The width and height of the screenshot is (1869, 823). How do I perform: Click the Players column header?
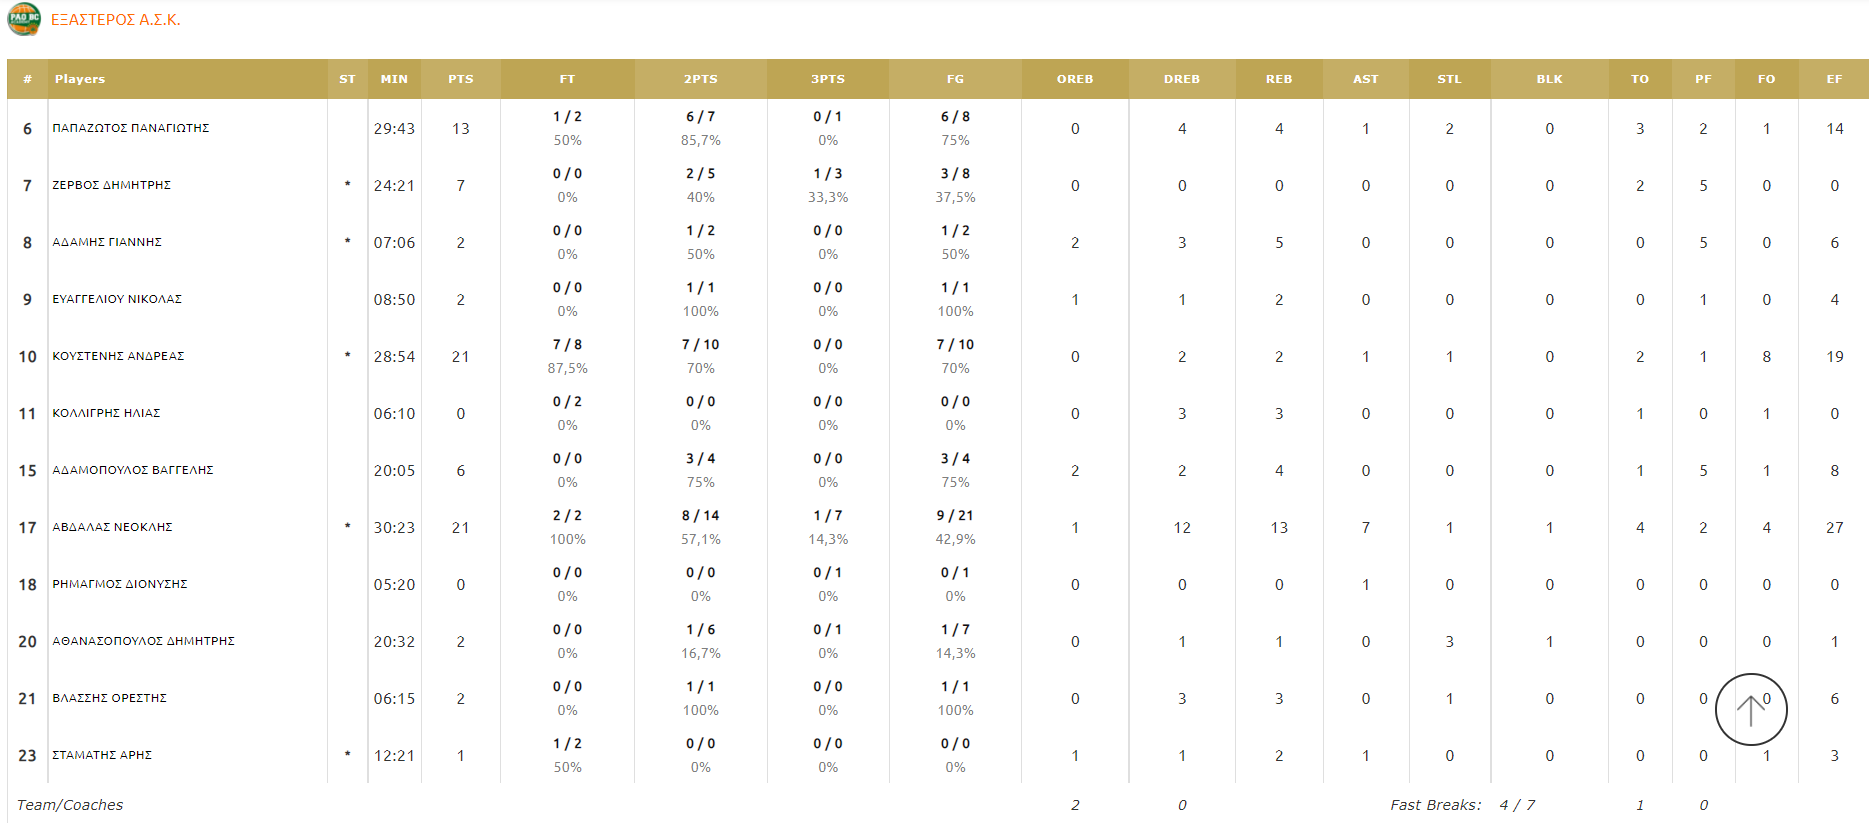pos(80,79)
